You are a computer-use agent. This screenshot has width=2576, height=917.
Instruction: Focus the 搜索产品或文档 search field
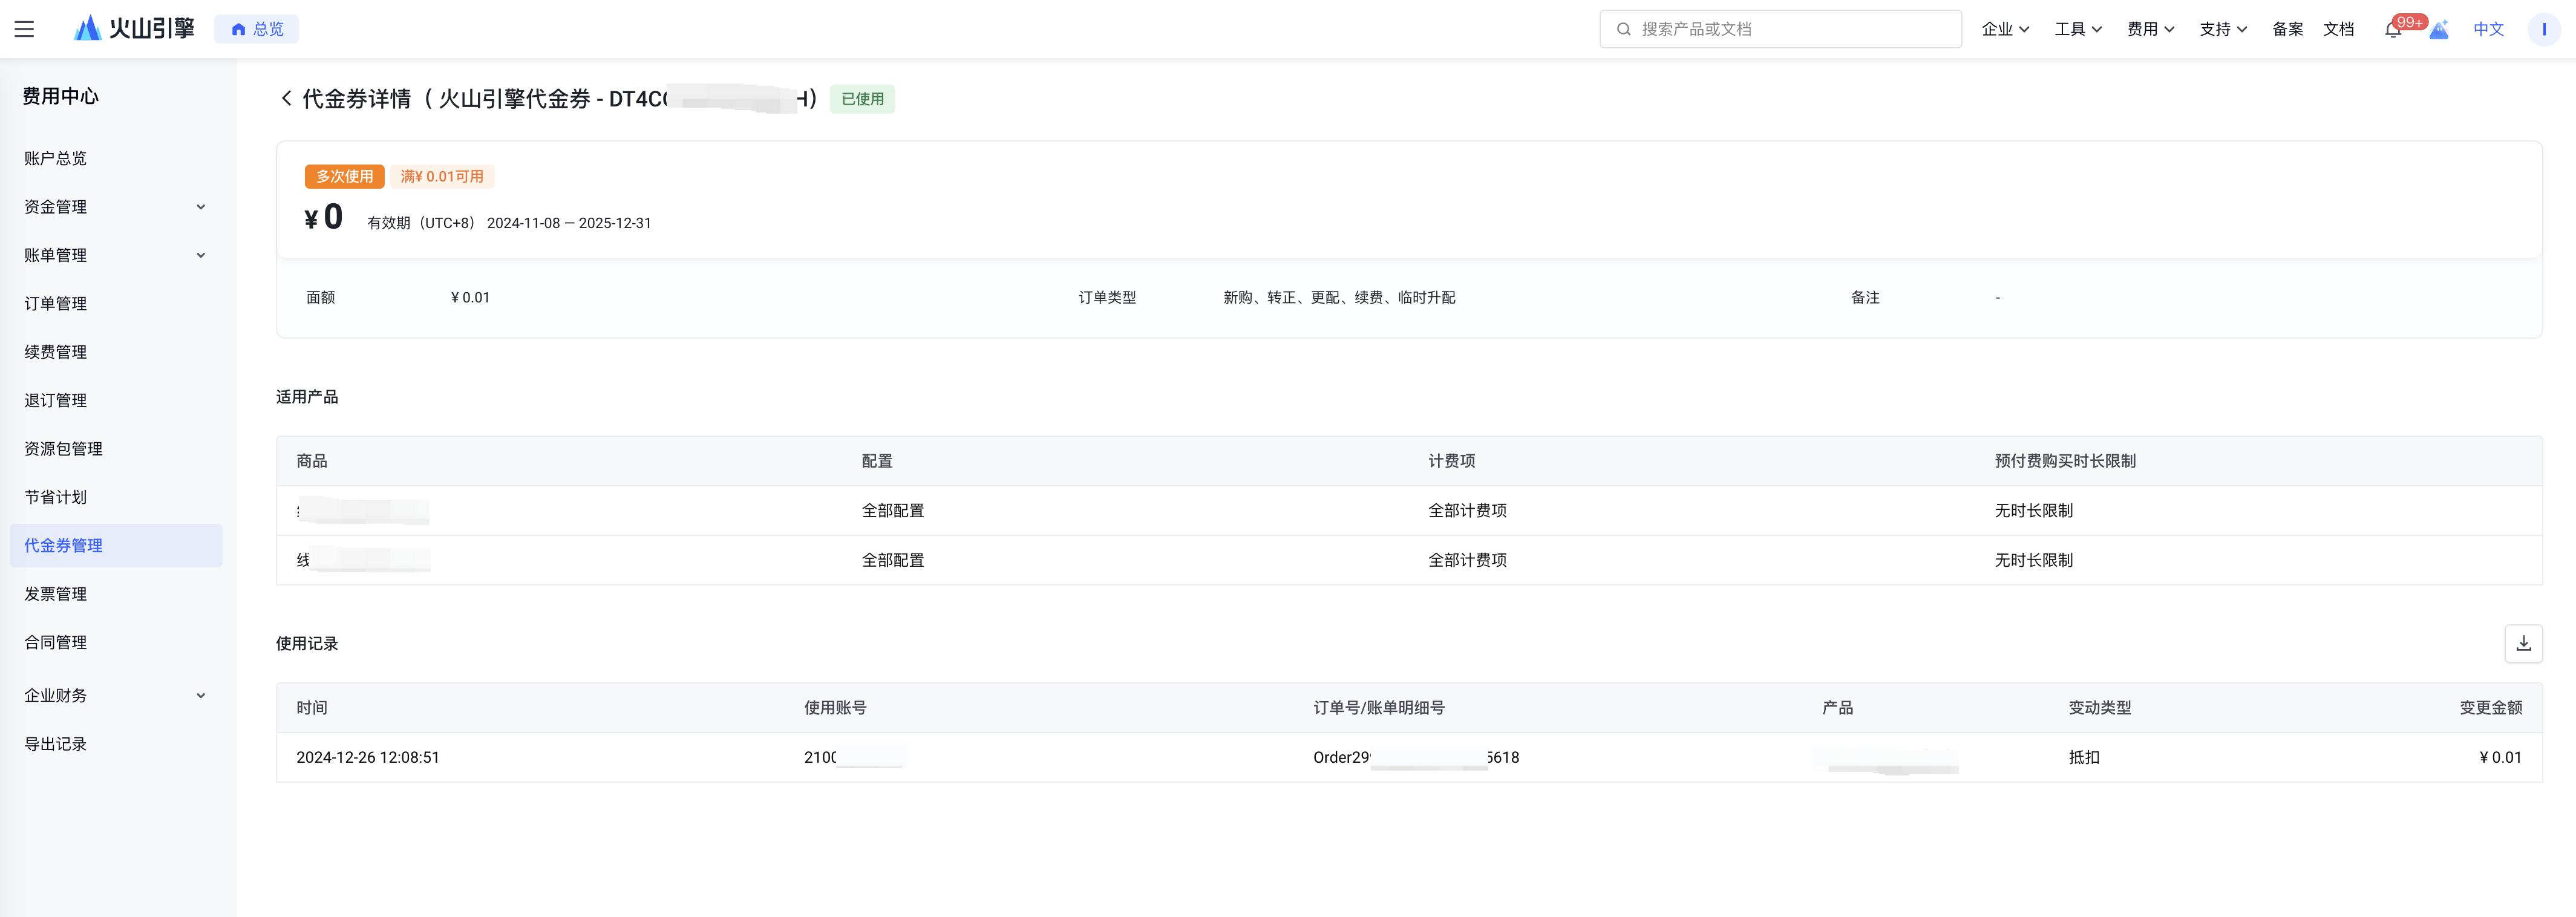click(1780, 29)
